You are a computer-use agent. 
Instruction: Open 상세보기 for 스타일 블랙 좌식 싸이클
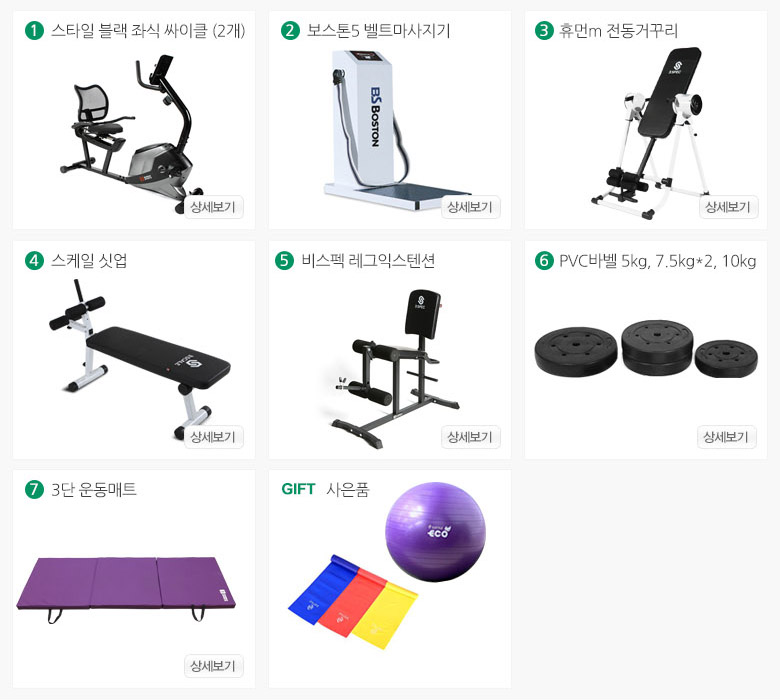[213, 207]
